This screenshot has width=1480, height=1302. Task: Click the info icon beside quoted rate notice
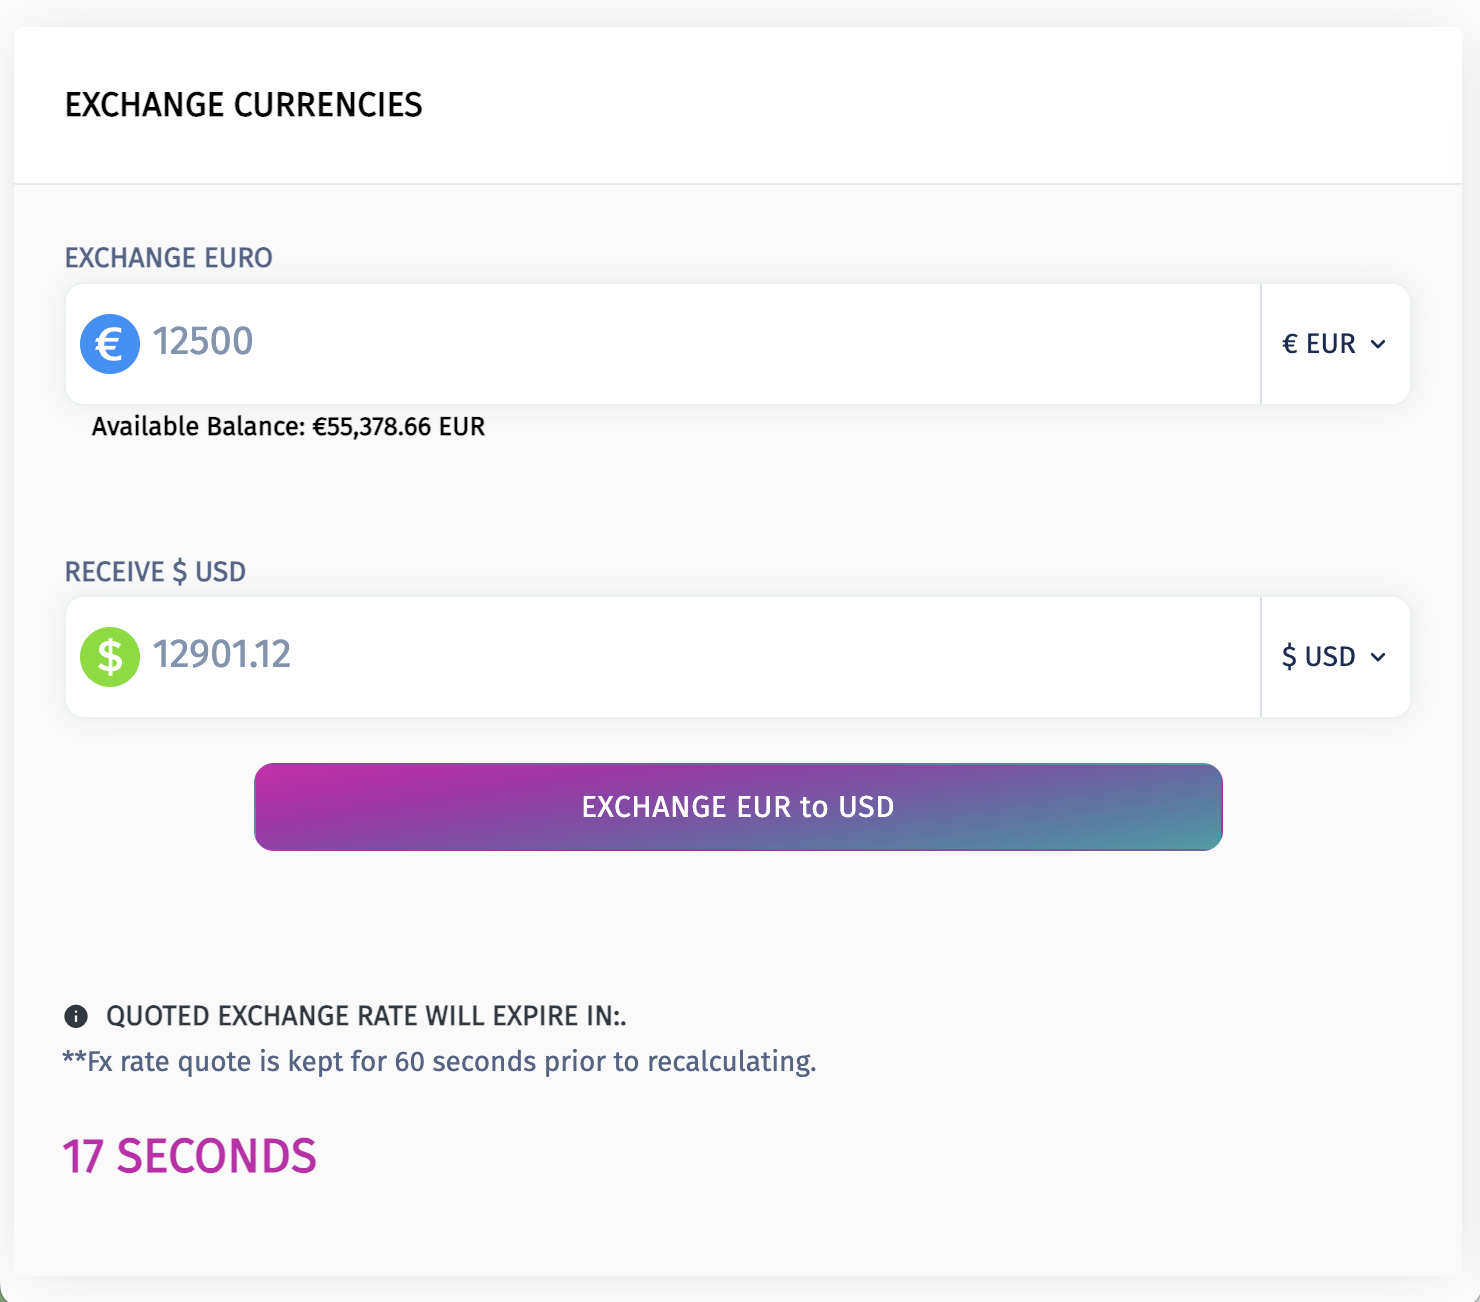point(76,1016)
